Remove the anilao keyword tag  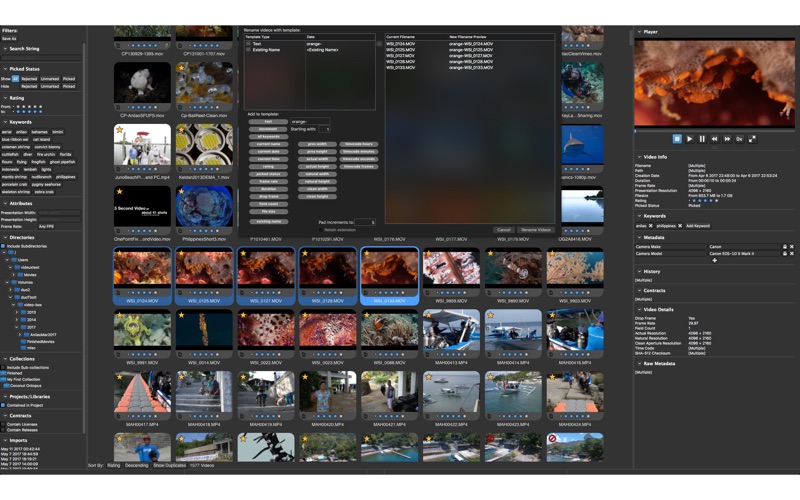click(x=651, y=226)
